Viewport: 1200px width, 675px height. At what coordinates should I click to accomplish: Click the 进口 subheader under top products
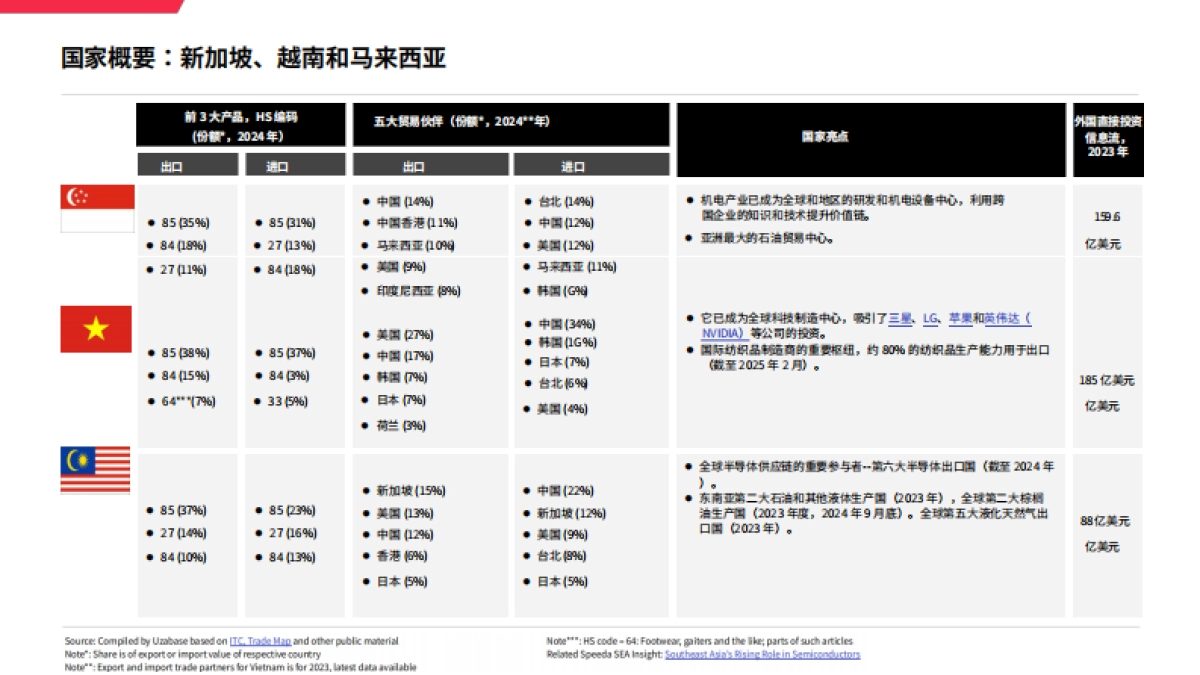point(297,166)
